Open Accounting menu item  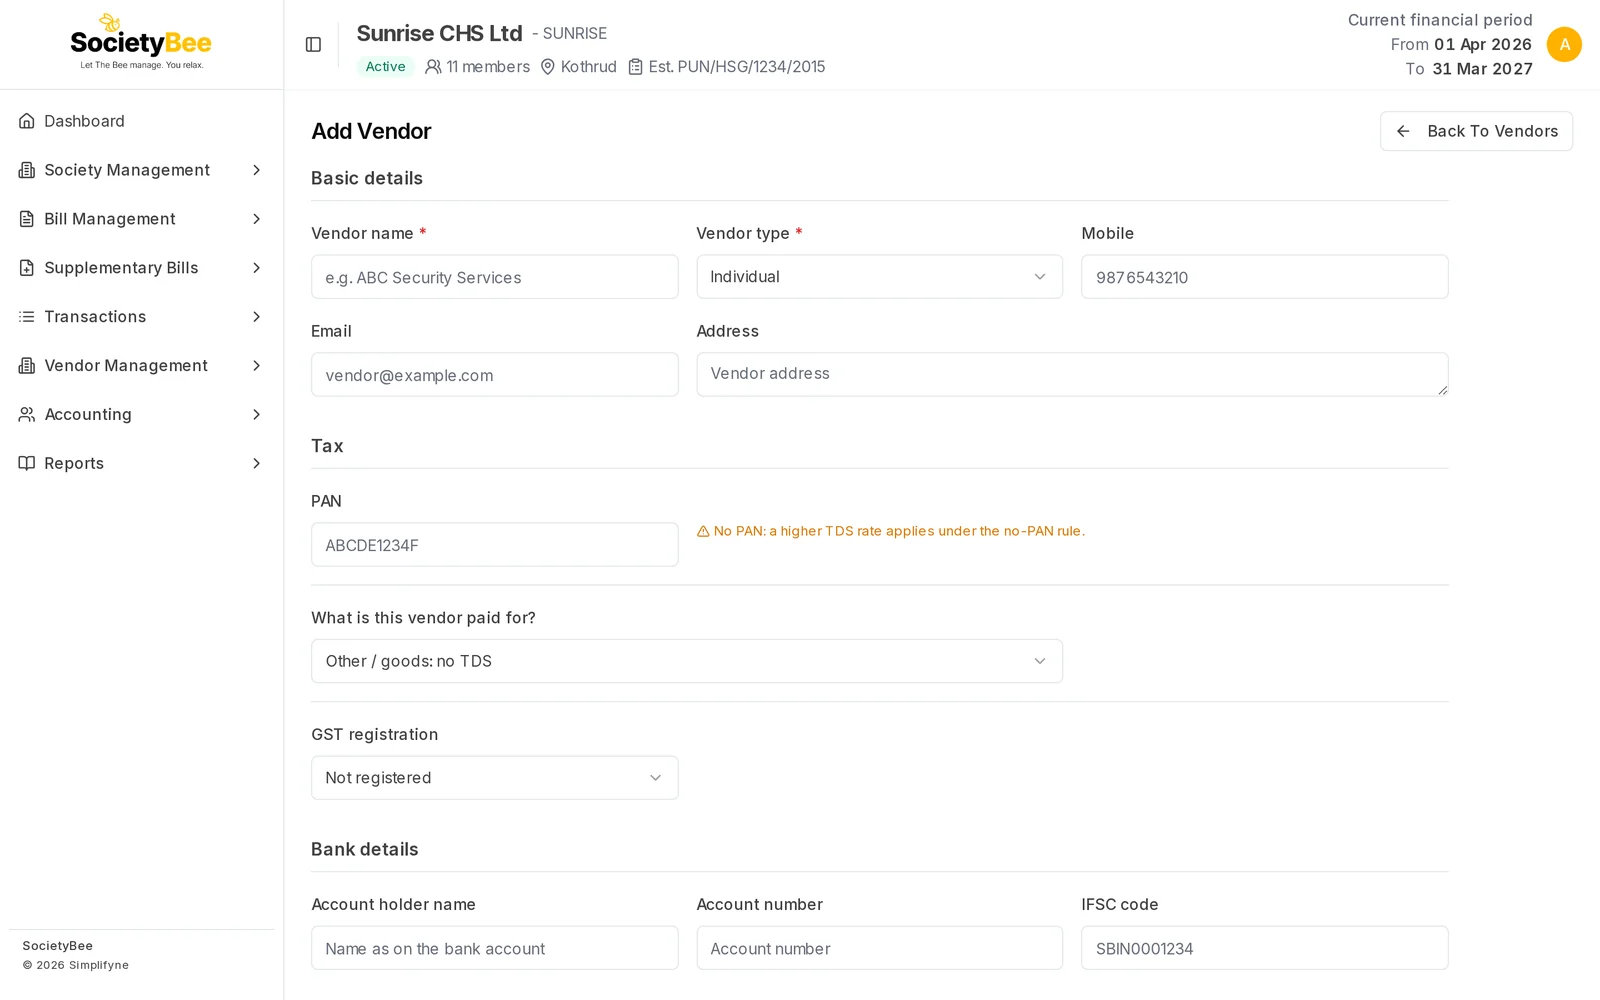tap(141, 414)
